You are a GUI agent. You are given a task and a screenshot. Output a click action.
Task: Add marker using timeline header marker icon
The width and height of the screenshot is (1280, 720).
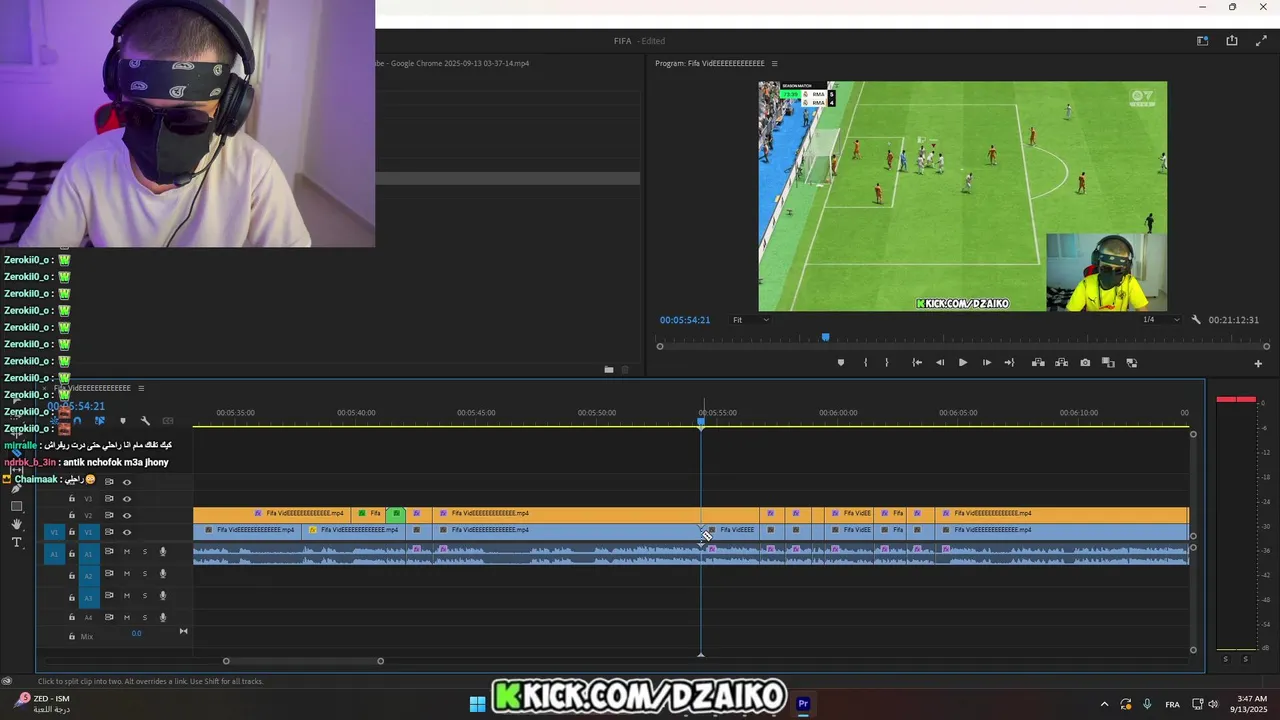pos(123,421)
